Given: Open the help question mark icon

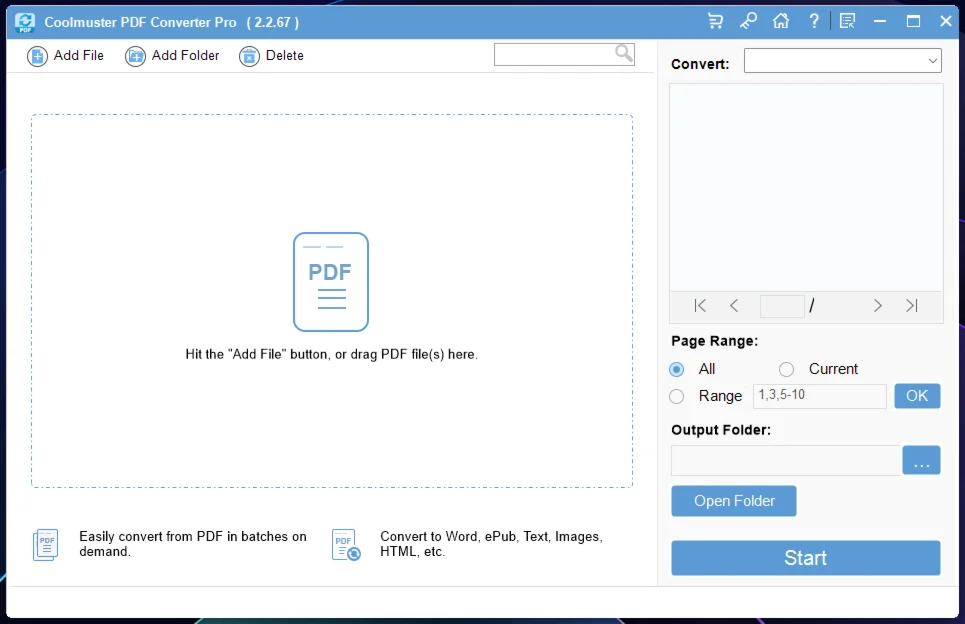Looking at the screenshot, I should (814, 21).
